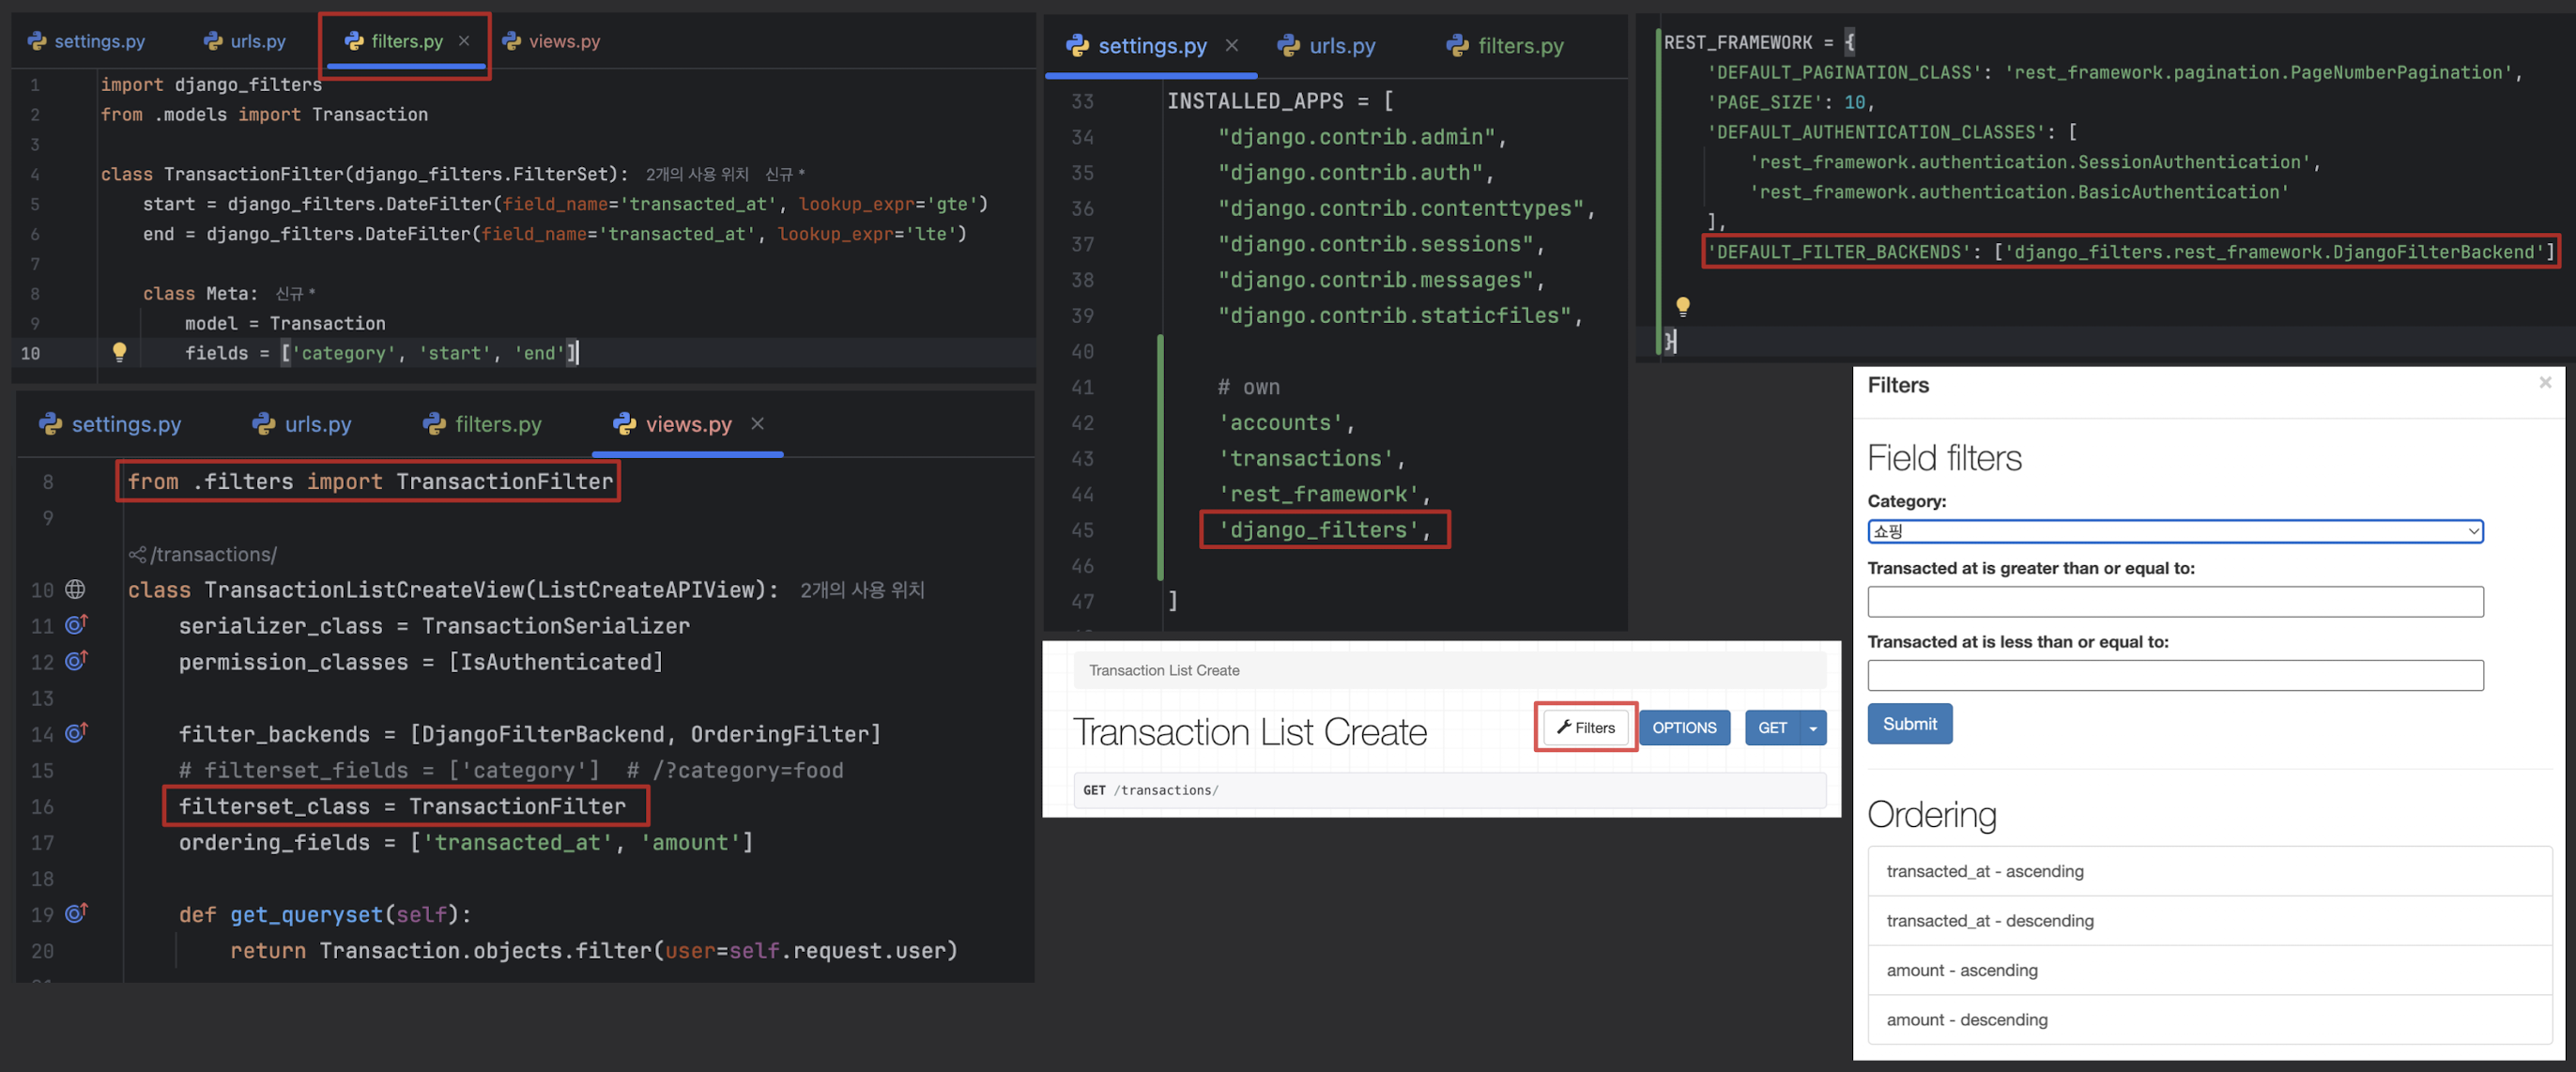Expand the GET button dropdown arrow

tap(1812, 728)
